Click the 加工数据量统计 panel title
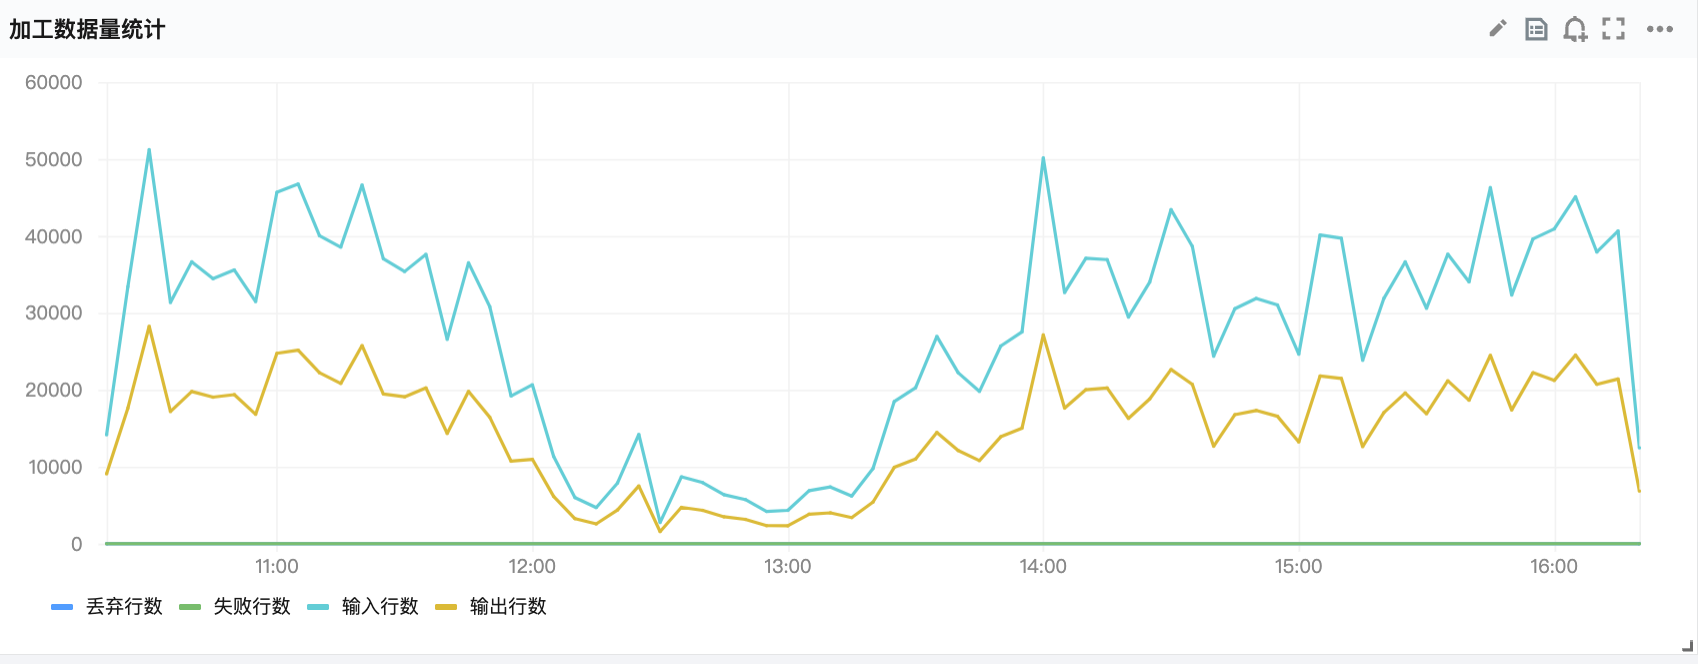The width and height of the screenshot is (1698, 664). (x=87, y=30)
